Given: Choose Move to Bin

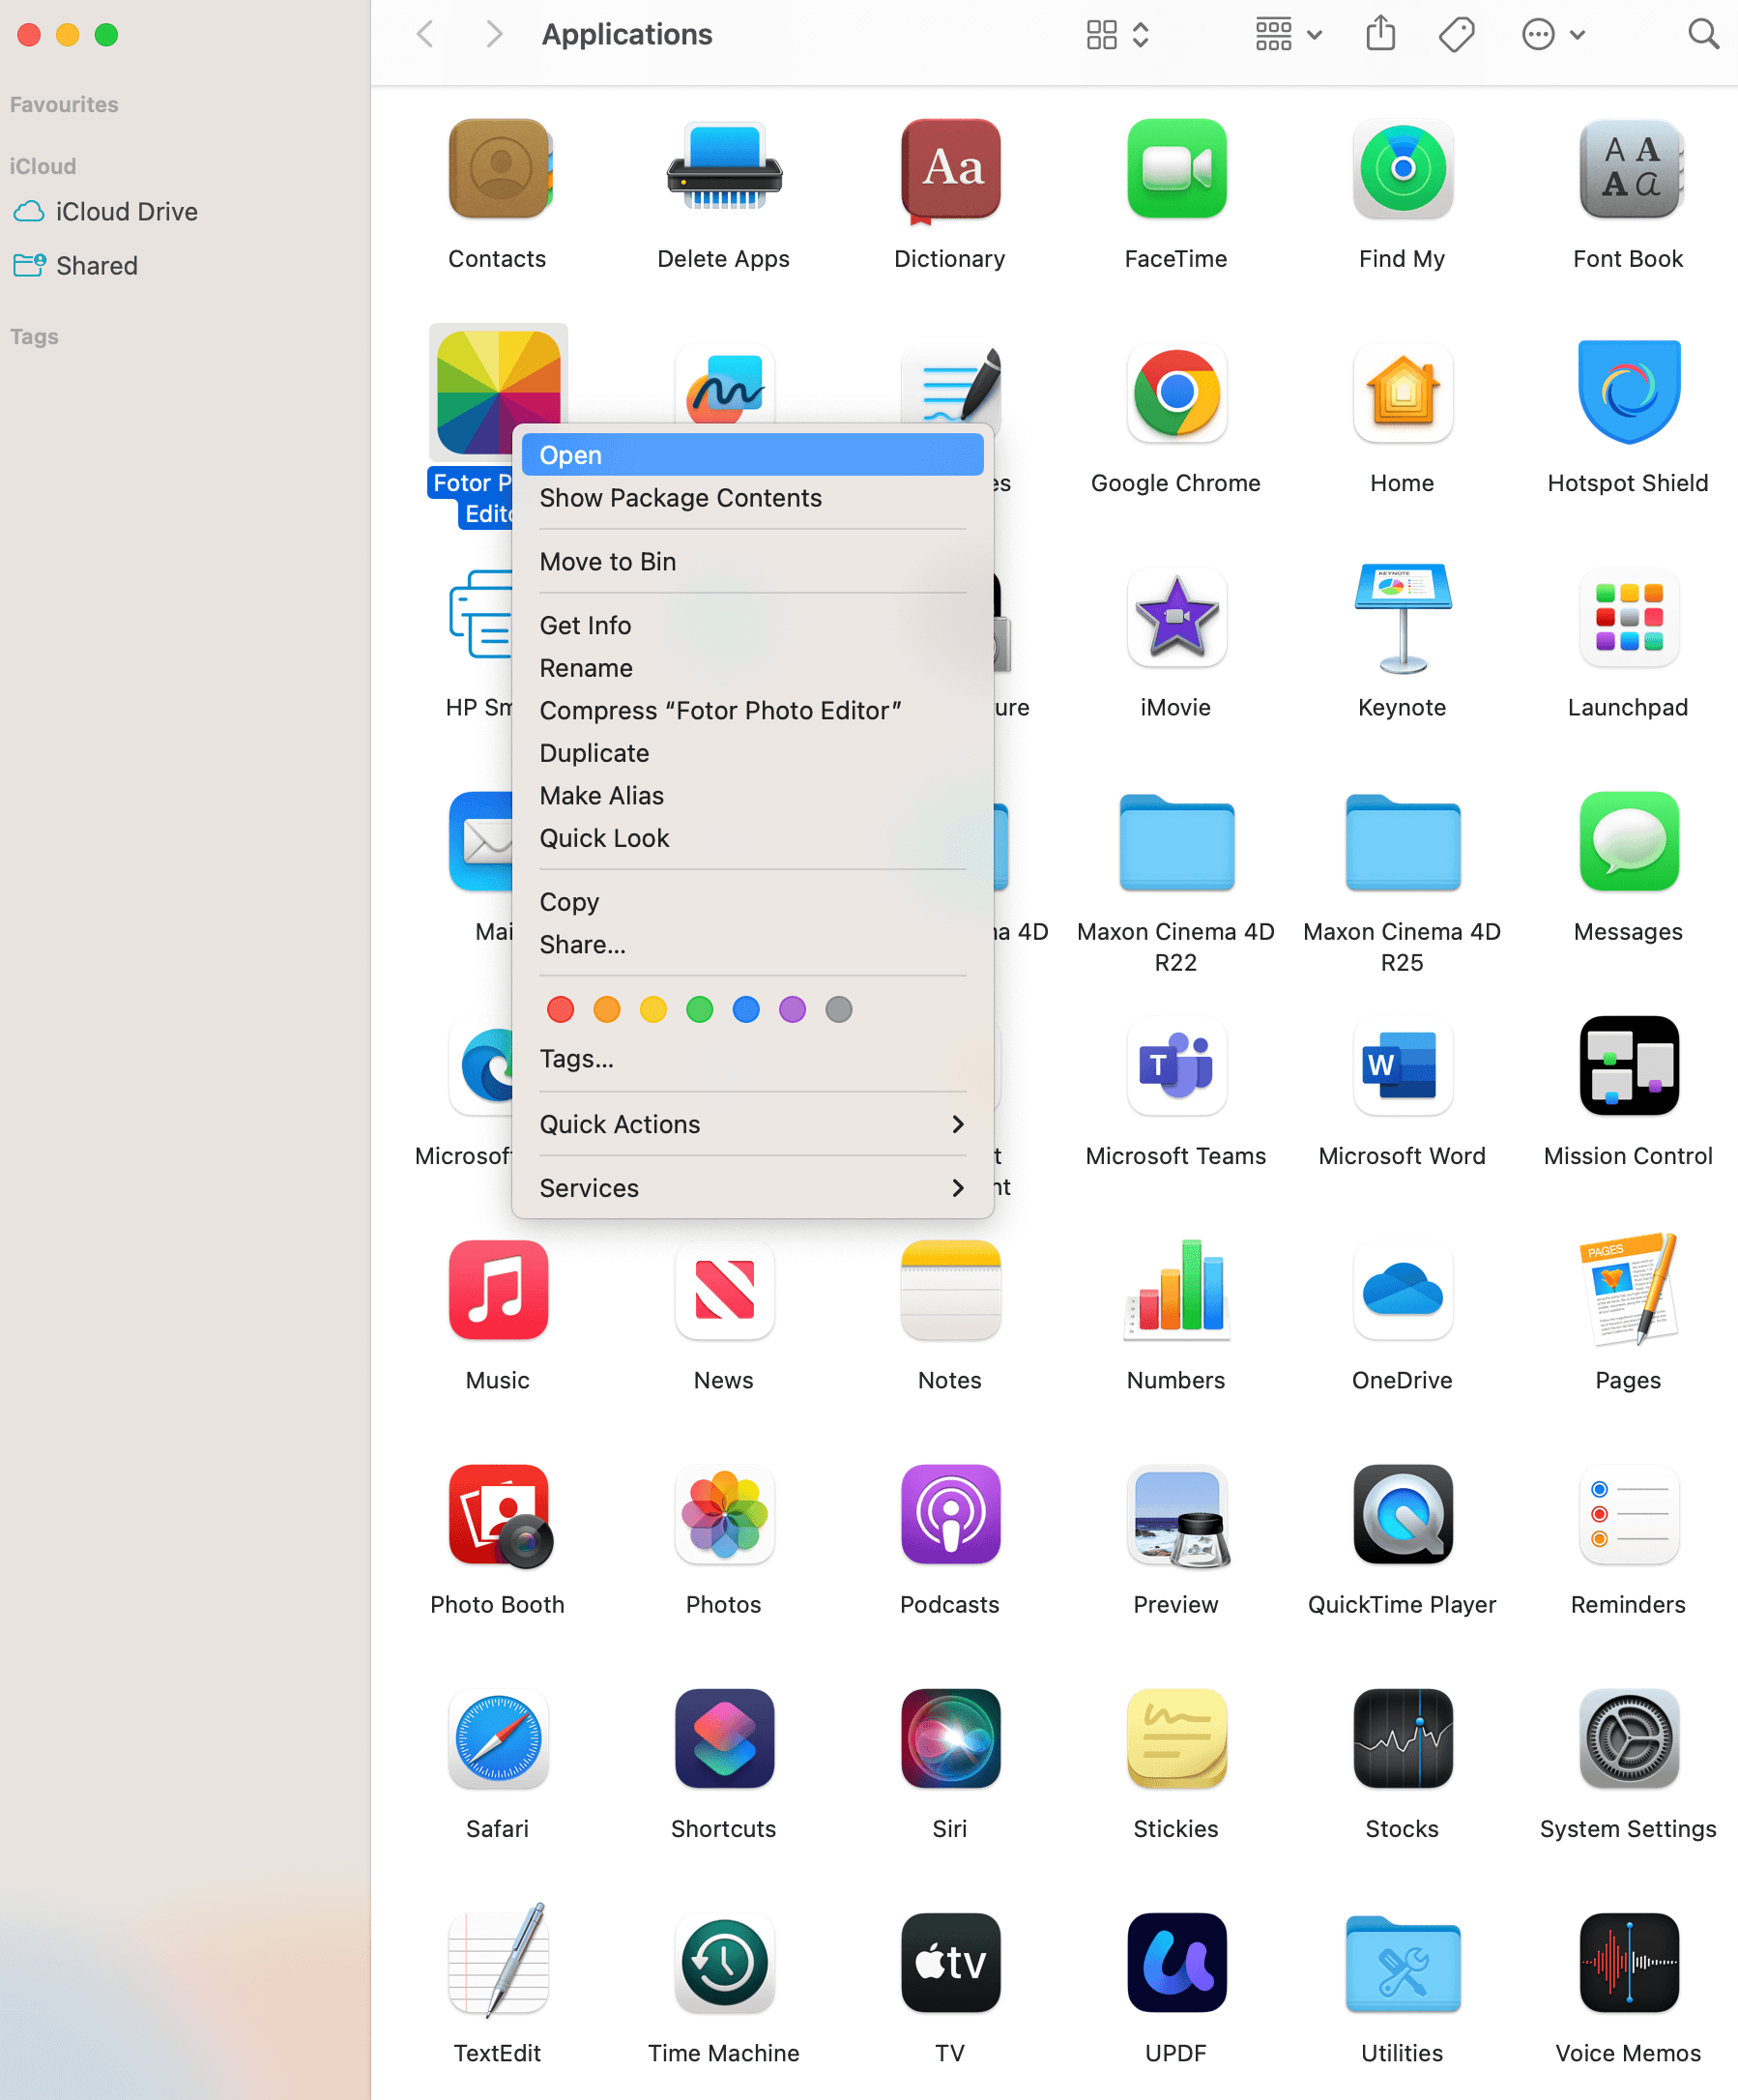Looking at the screenshot, I should click(752, 562).
